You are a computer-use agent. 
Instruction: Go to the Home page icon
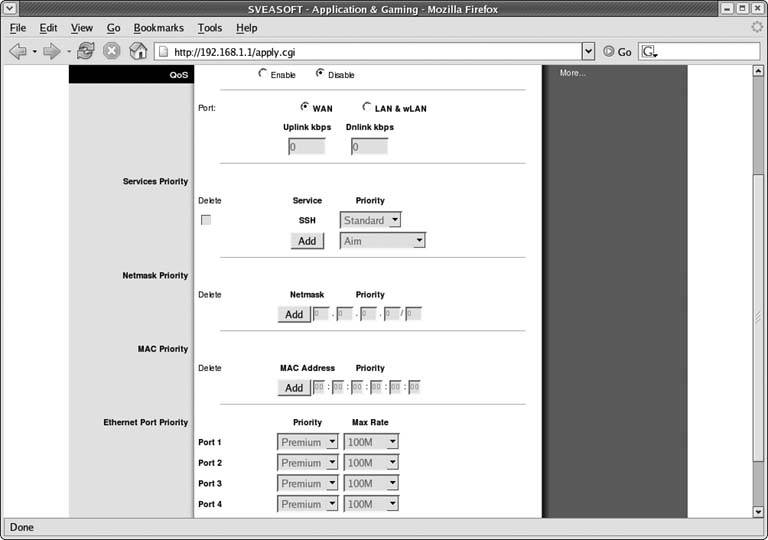coord(139,51)
